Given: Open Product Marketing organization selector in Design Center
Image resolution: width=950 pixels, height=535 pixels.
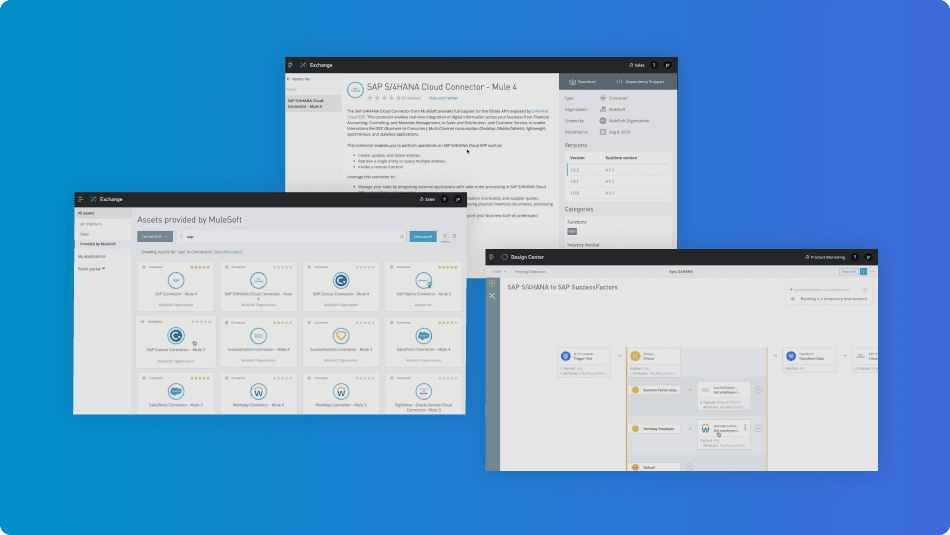Looking at the screenshot, I should coord(825,257).
